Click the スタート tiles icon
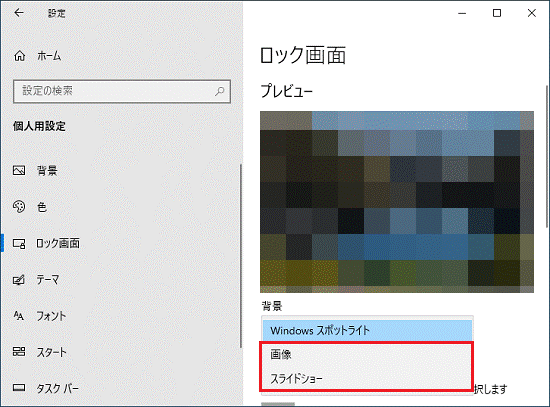550x407 pixels. [x=19, y=352]
